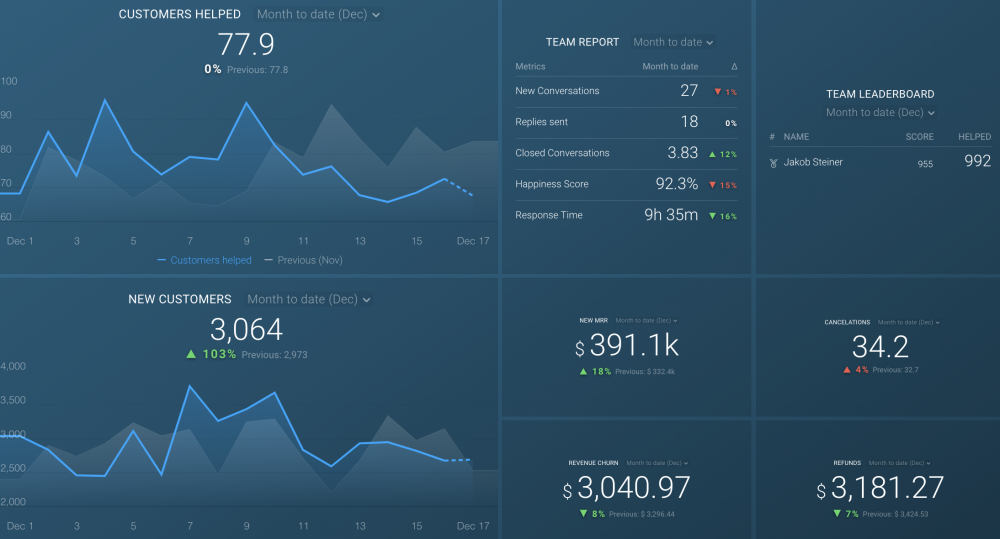Open the Customers Helped date range dropdown
This screenshot has width=1000, height=539.
pos(318,15)
